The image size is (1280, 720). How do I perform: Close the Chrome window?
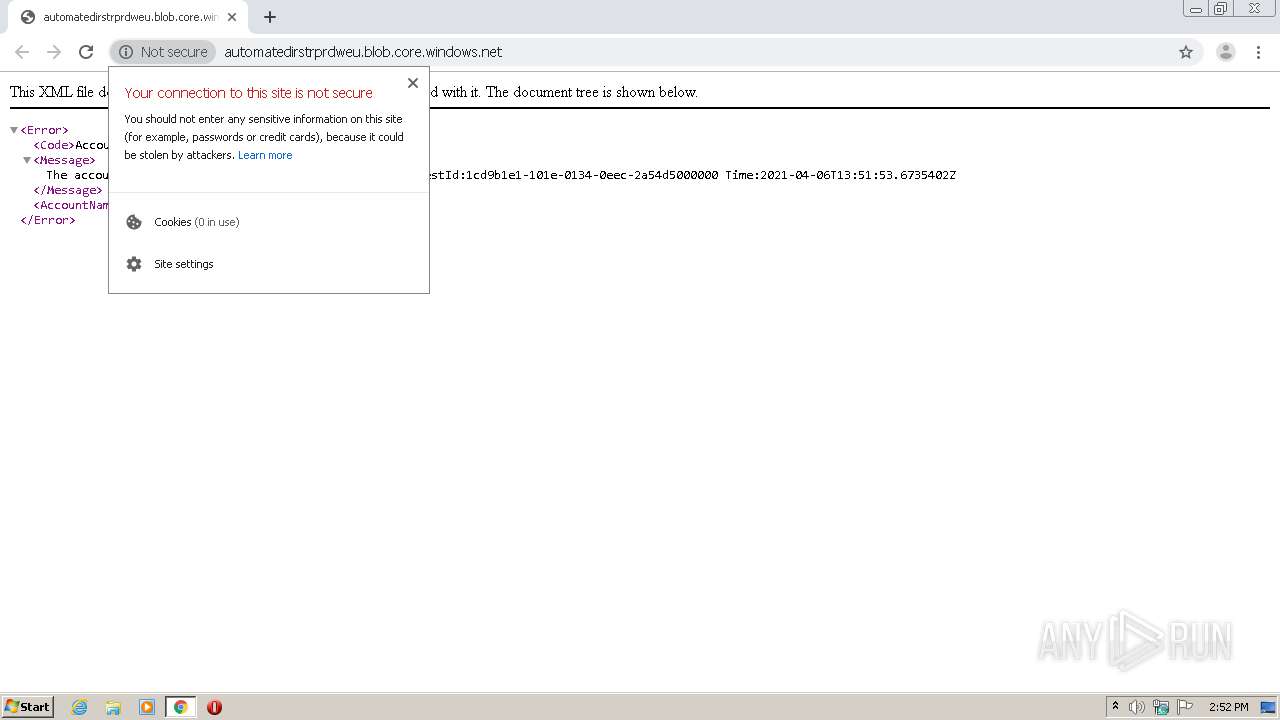click(1254, 9)
